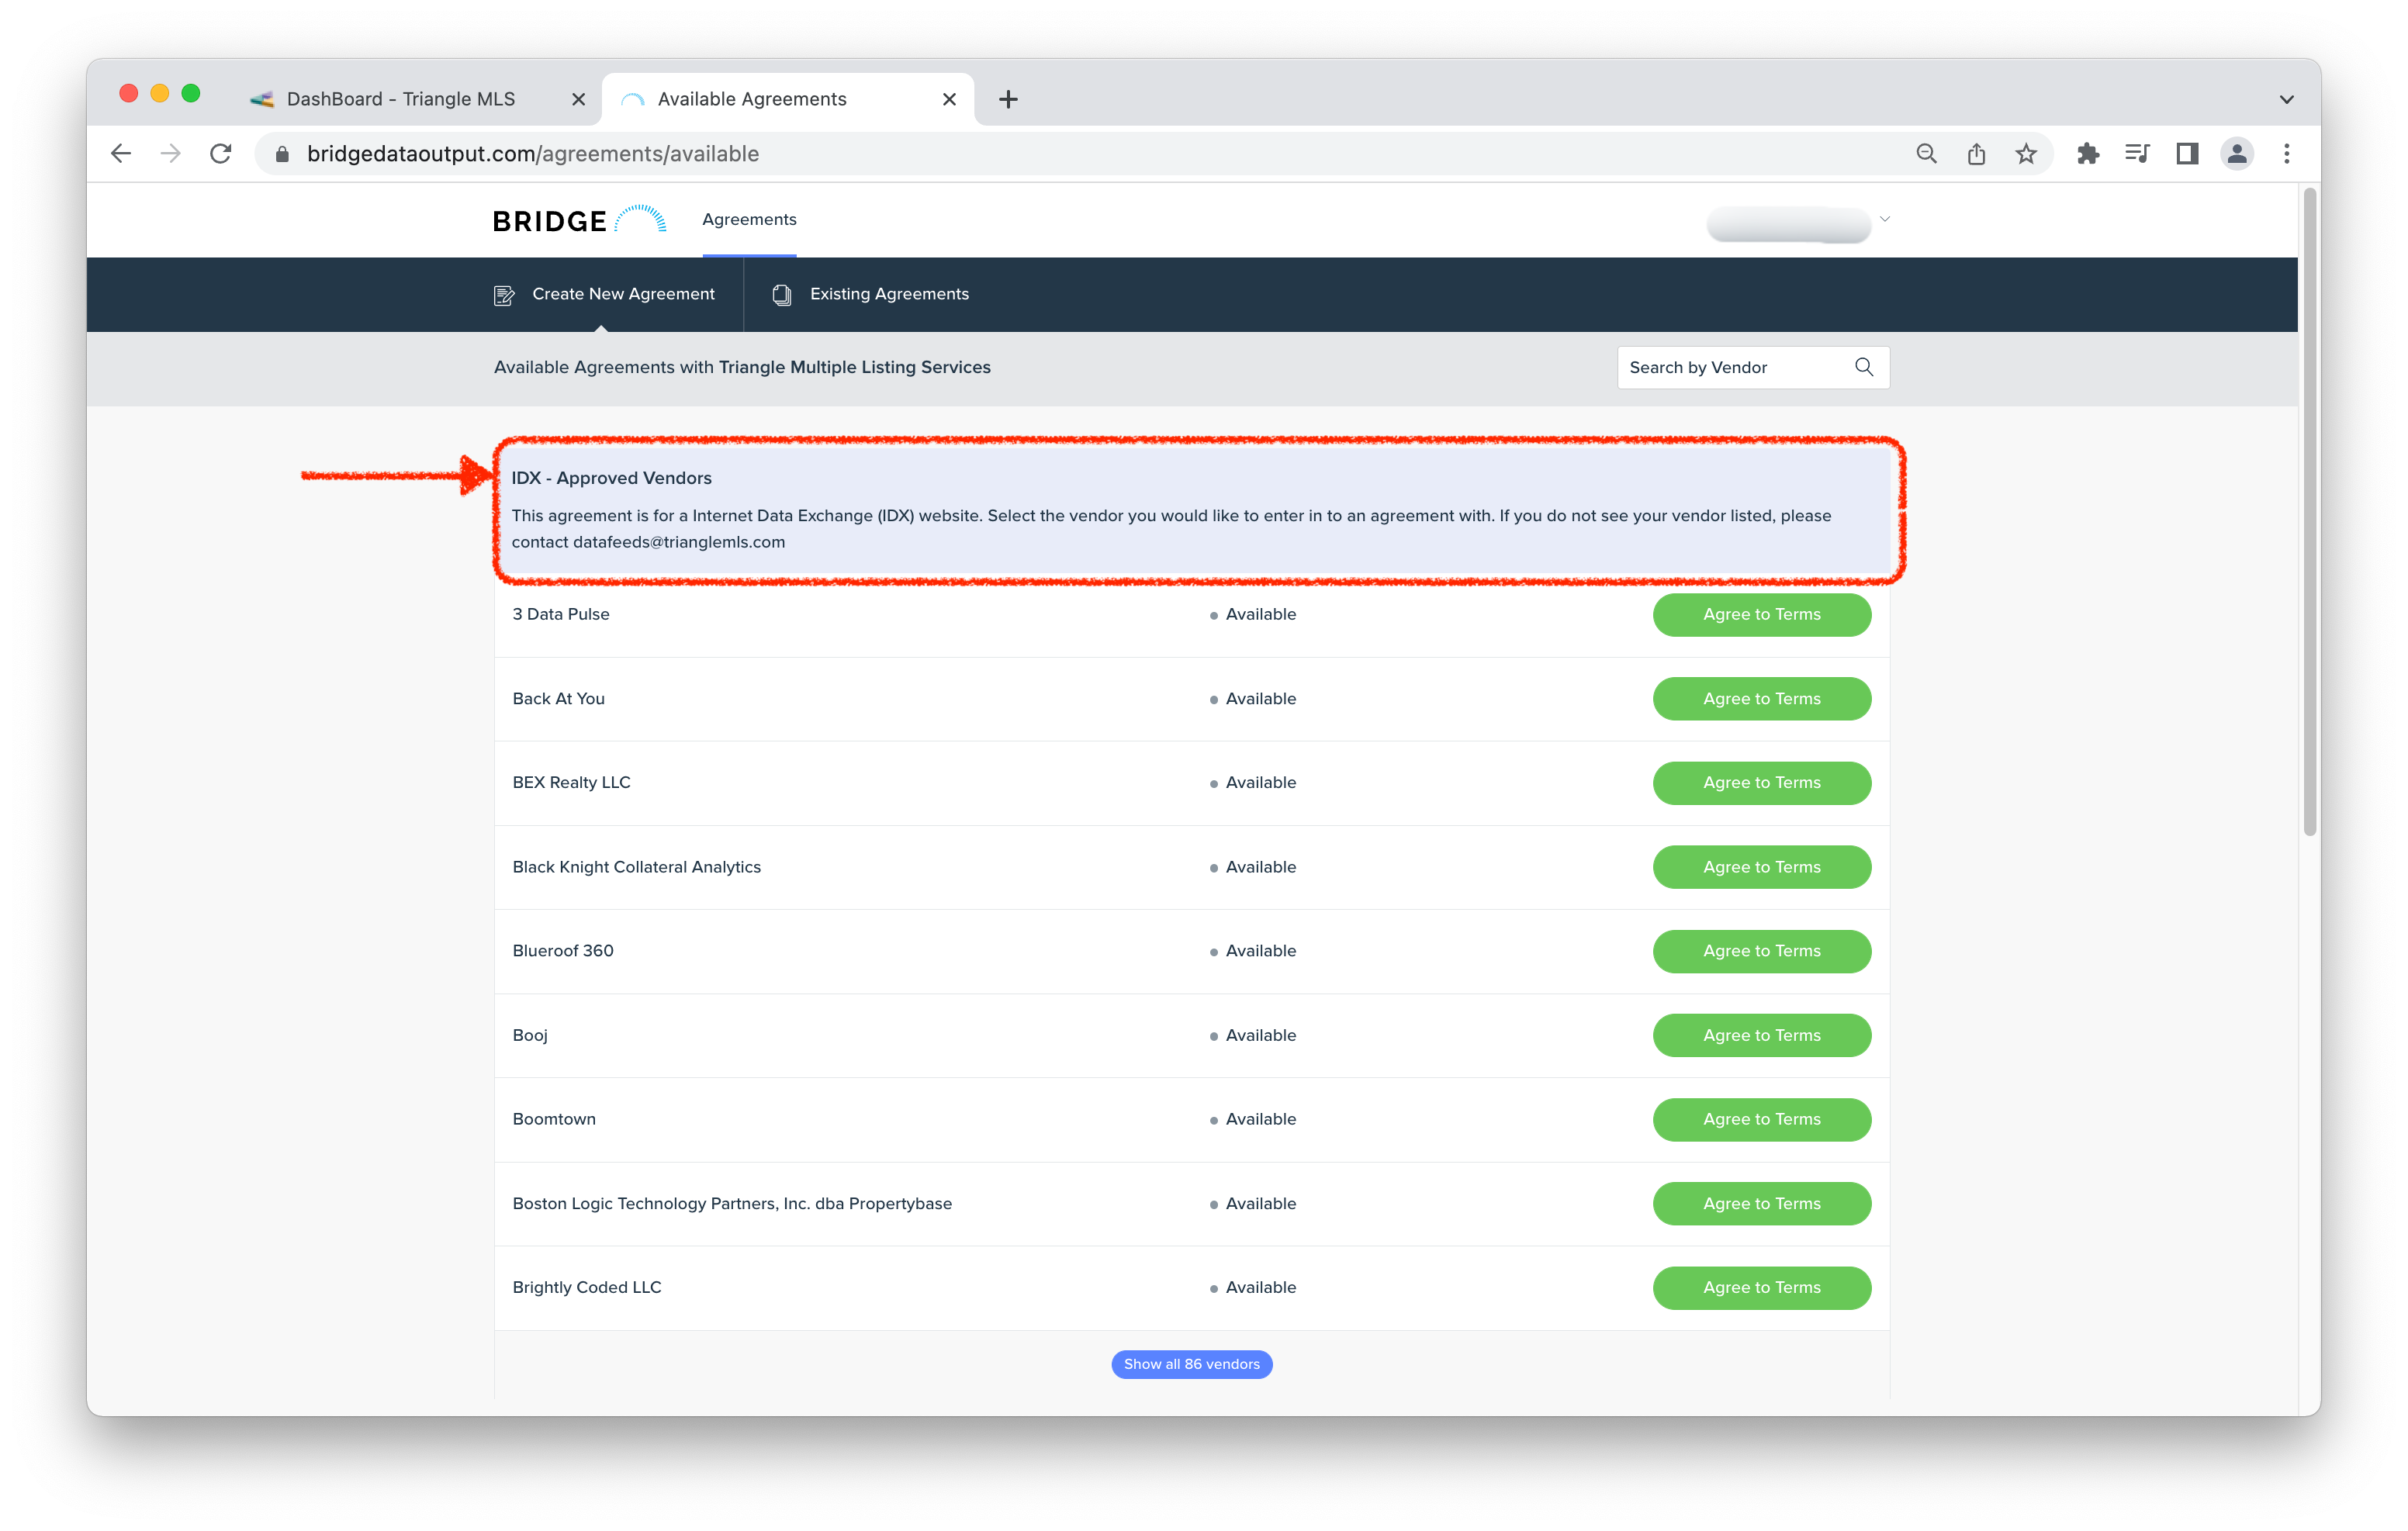Viewport: 2408px width, 1531px height.
Task: Open Chrome's three-dot menu
Action: pos(2286,153)
